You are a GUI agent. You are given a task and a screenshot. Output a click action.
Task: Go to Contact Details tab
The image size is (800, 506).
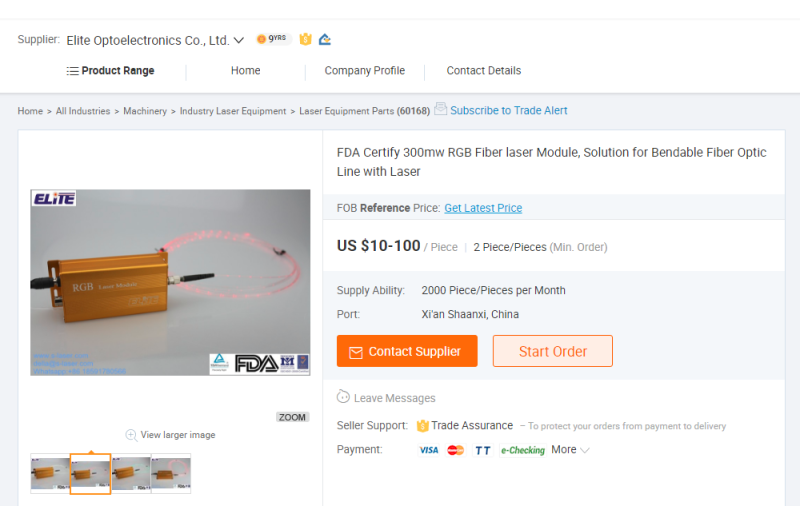tap(484, 70)
